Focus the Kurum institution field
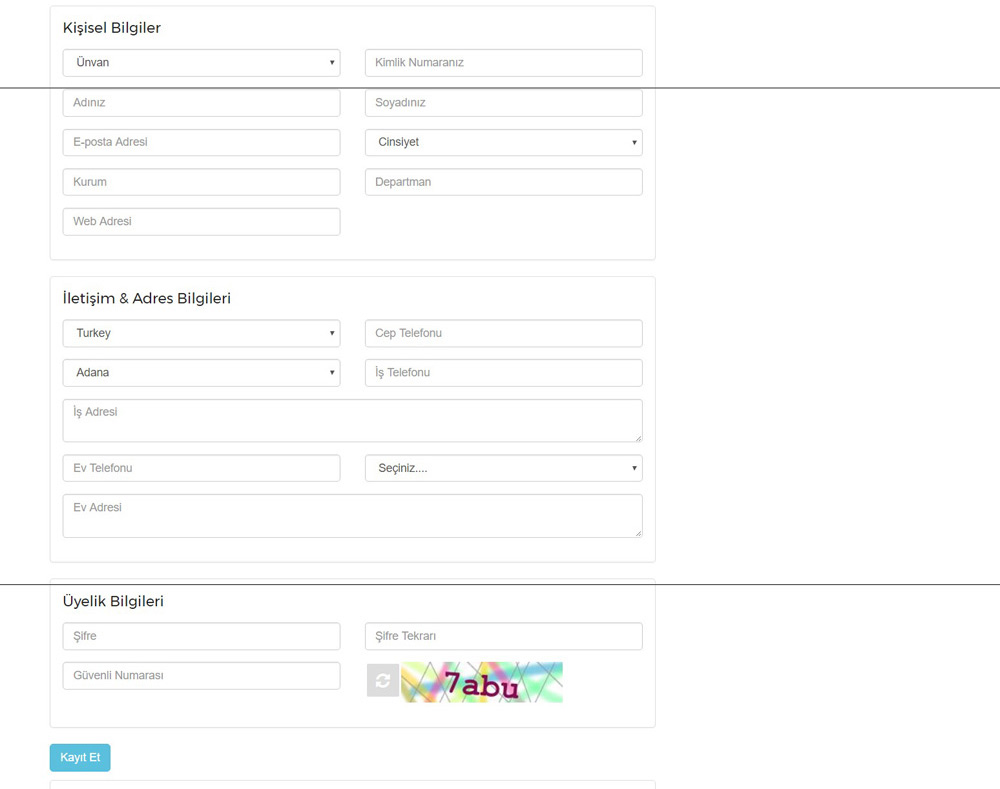The width and height of the screenshot is (1000, 789). click(x=201, y=182)
